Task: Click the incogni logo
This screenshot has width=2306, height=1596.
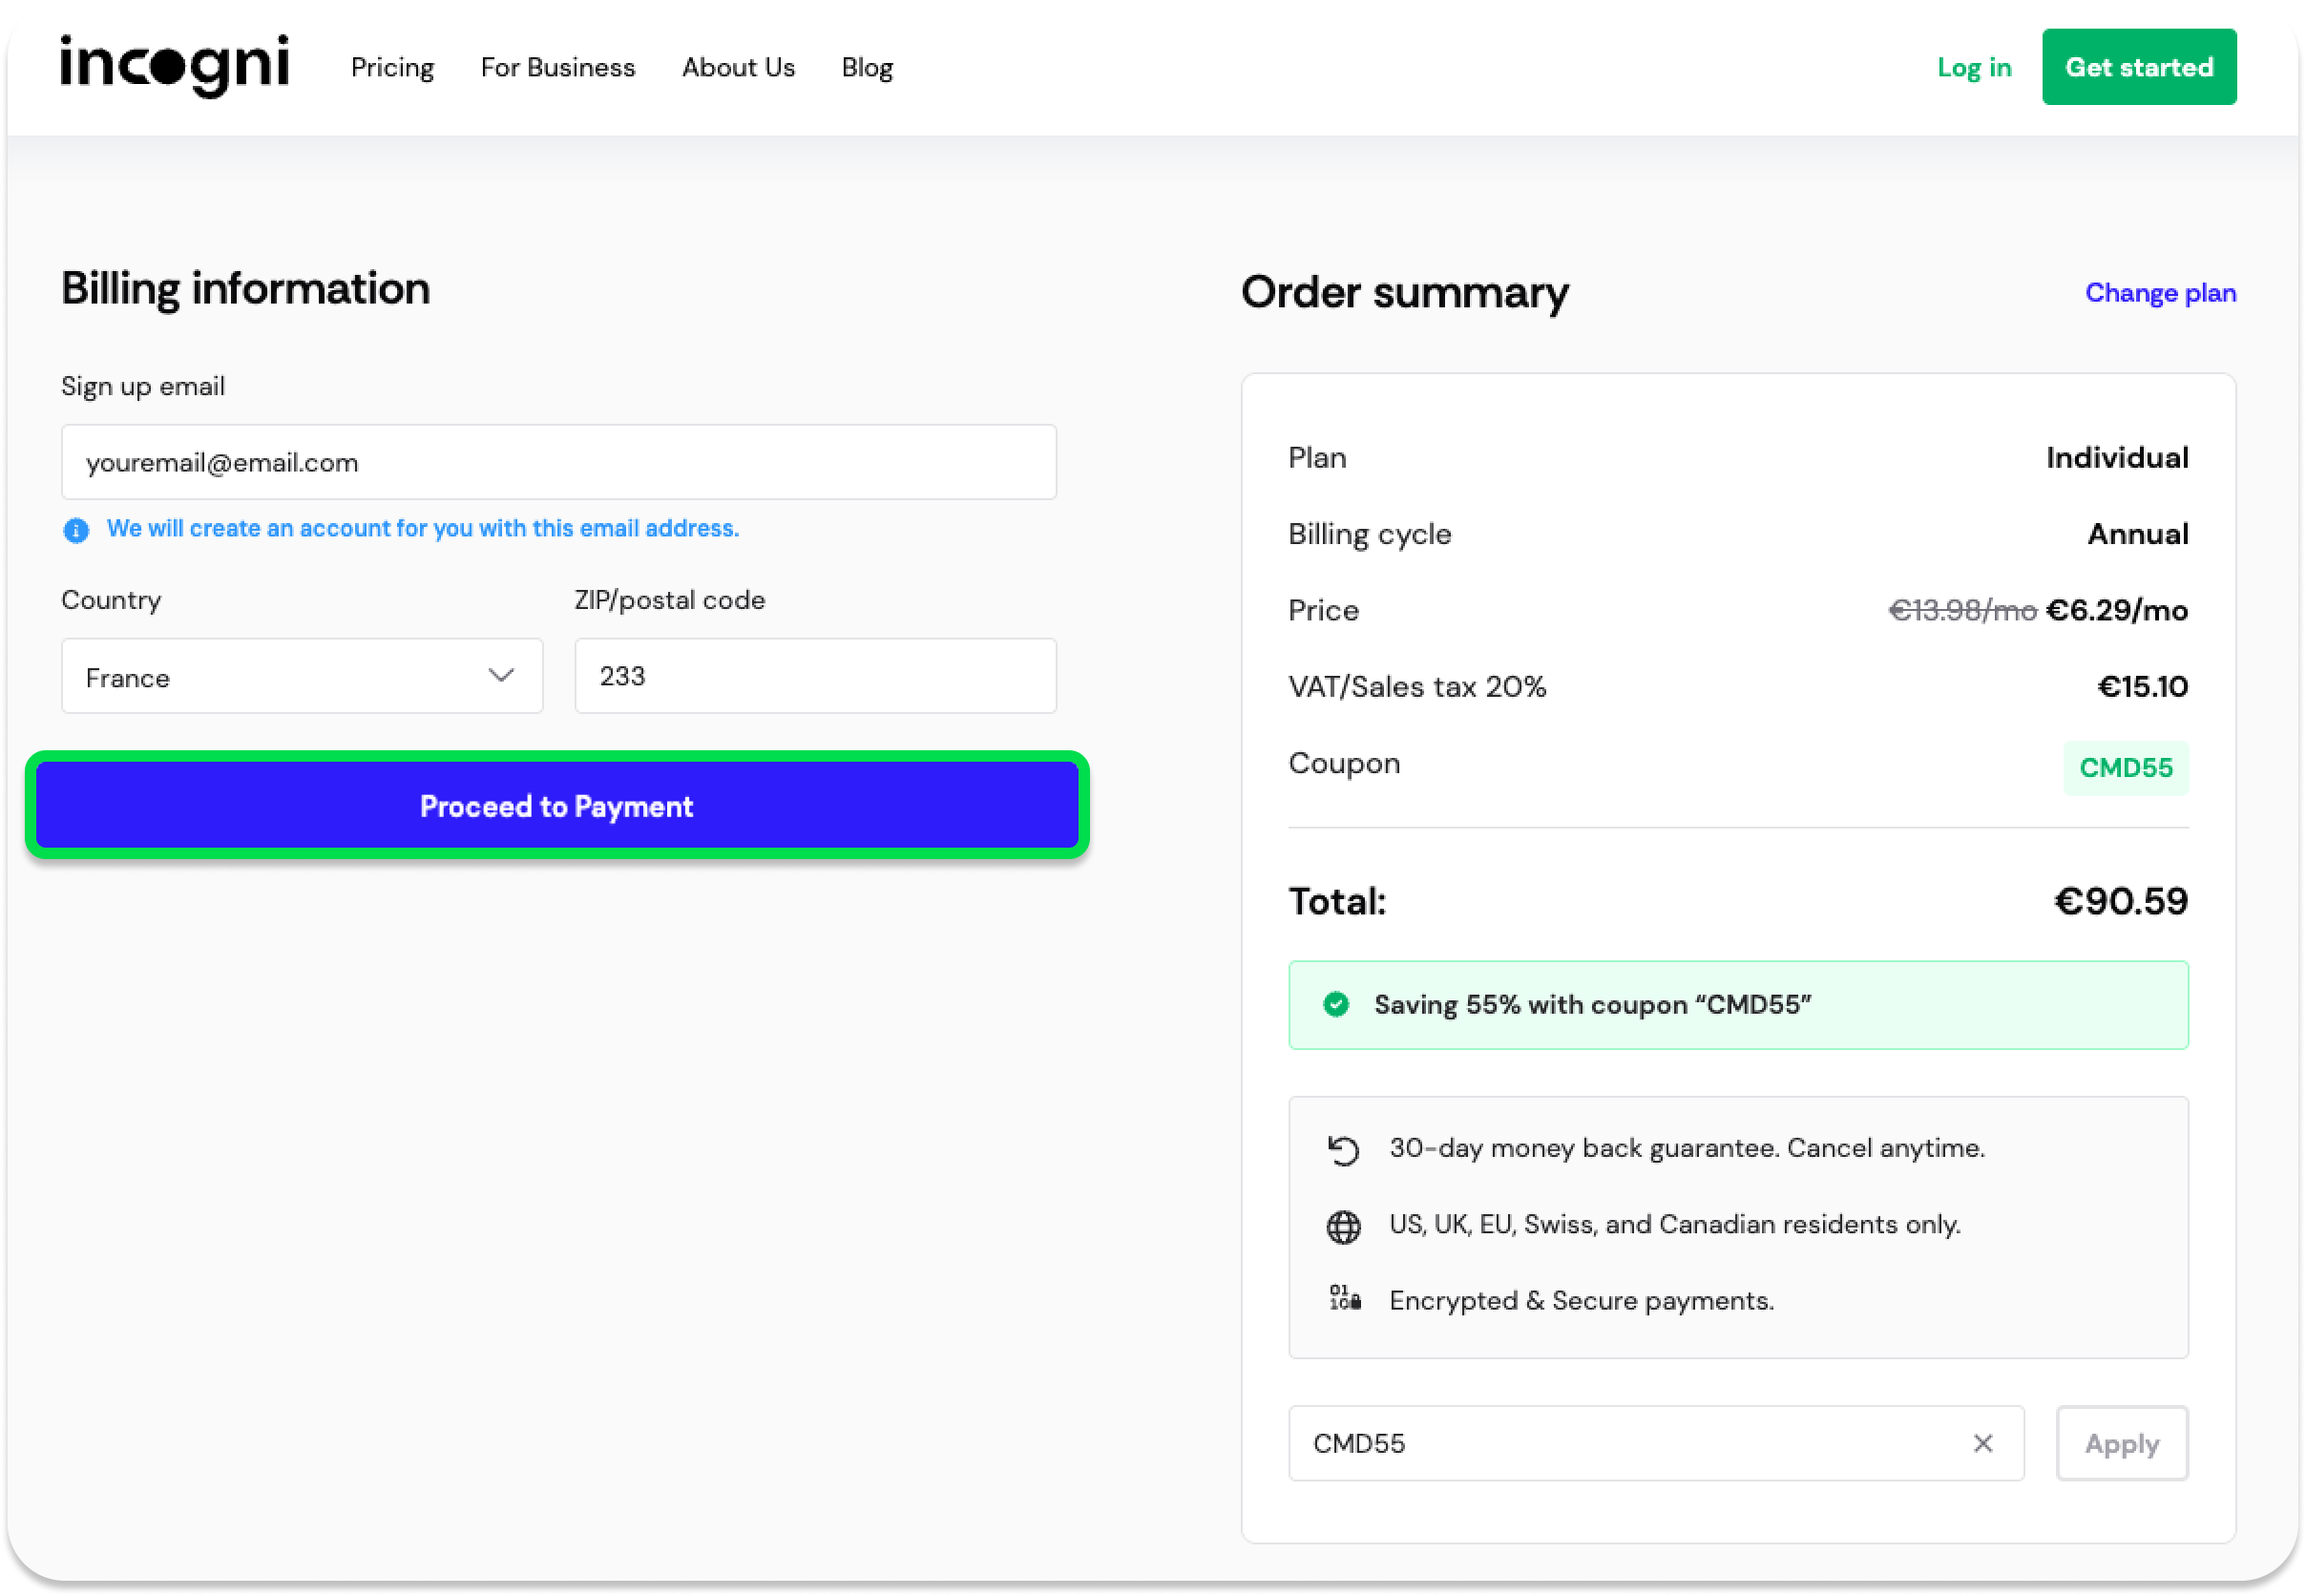Action: pyautogui.click(x=175, y=66)
